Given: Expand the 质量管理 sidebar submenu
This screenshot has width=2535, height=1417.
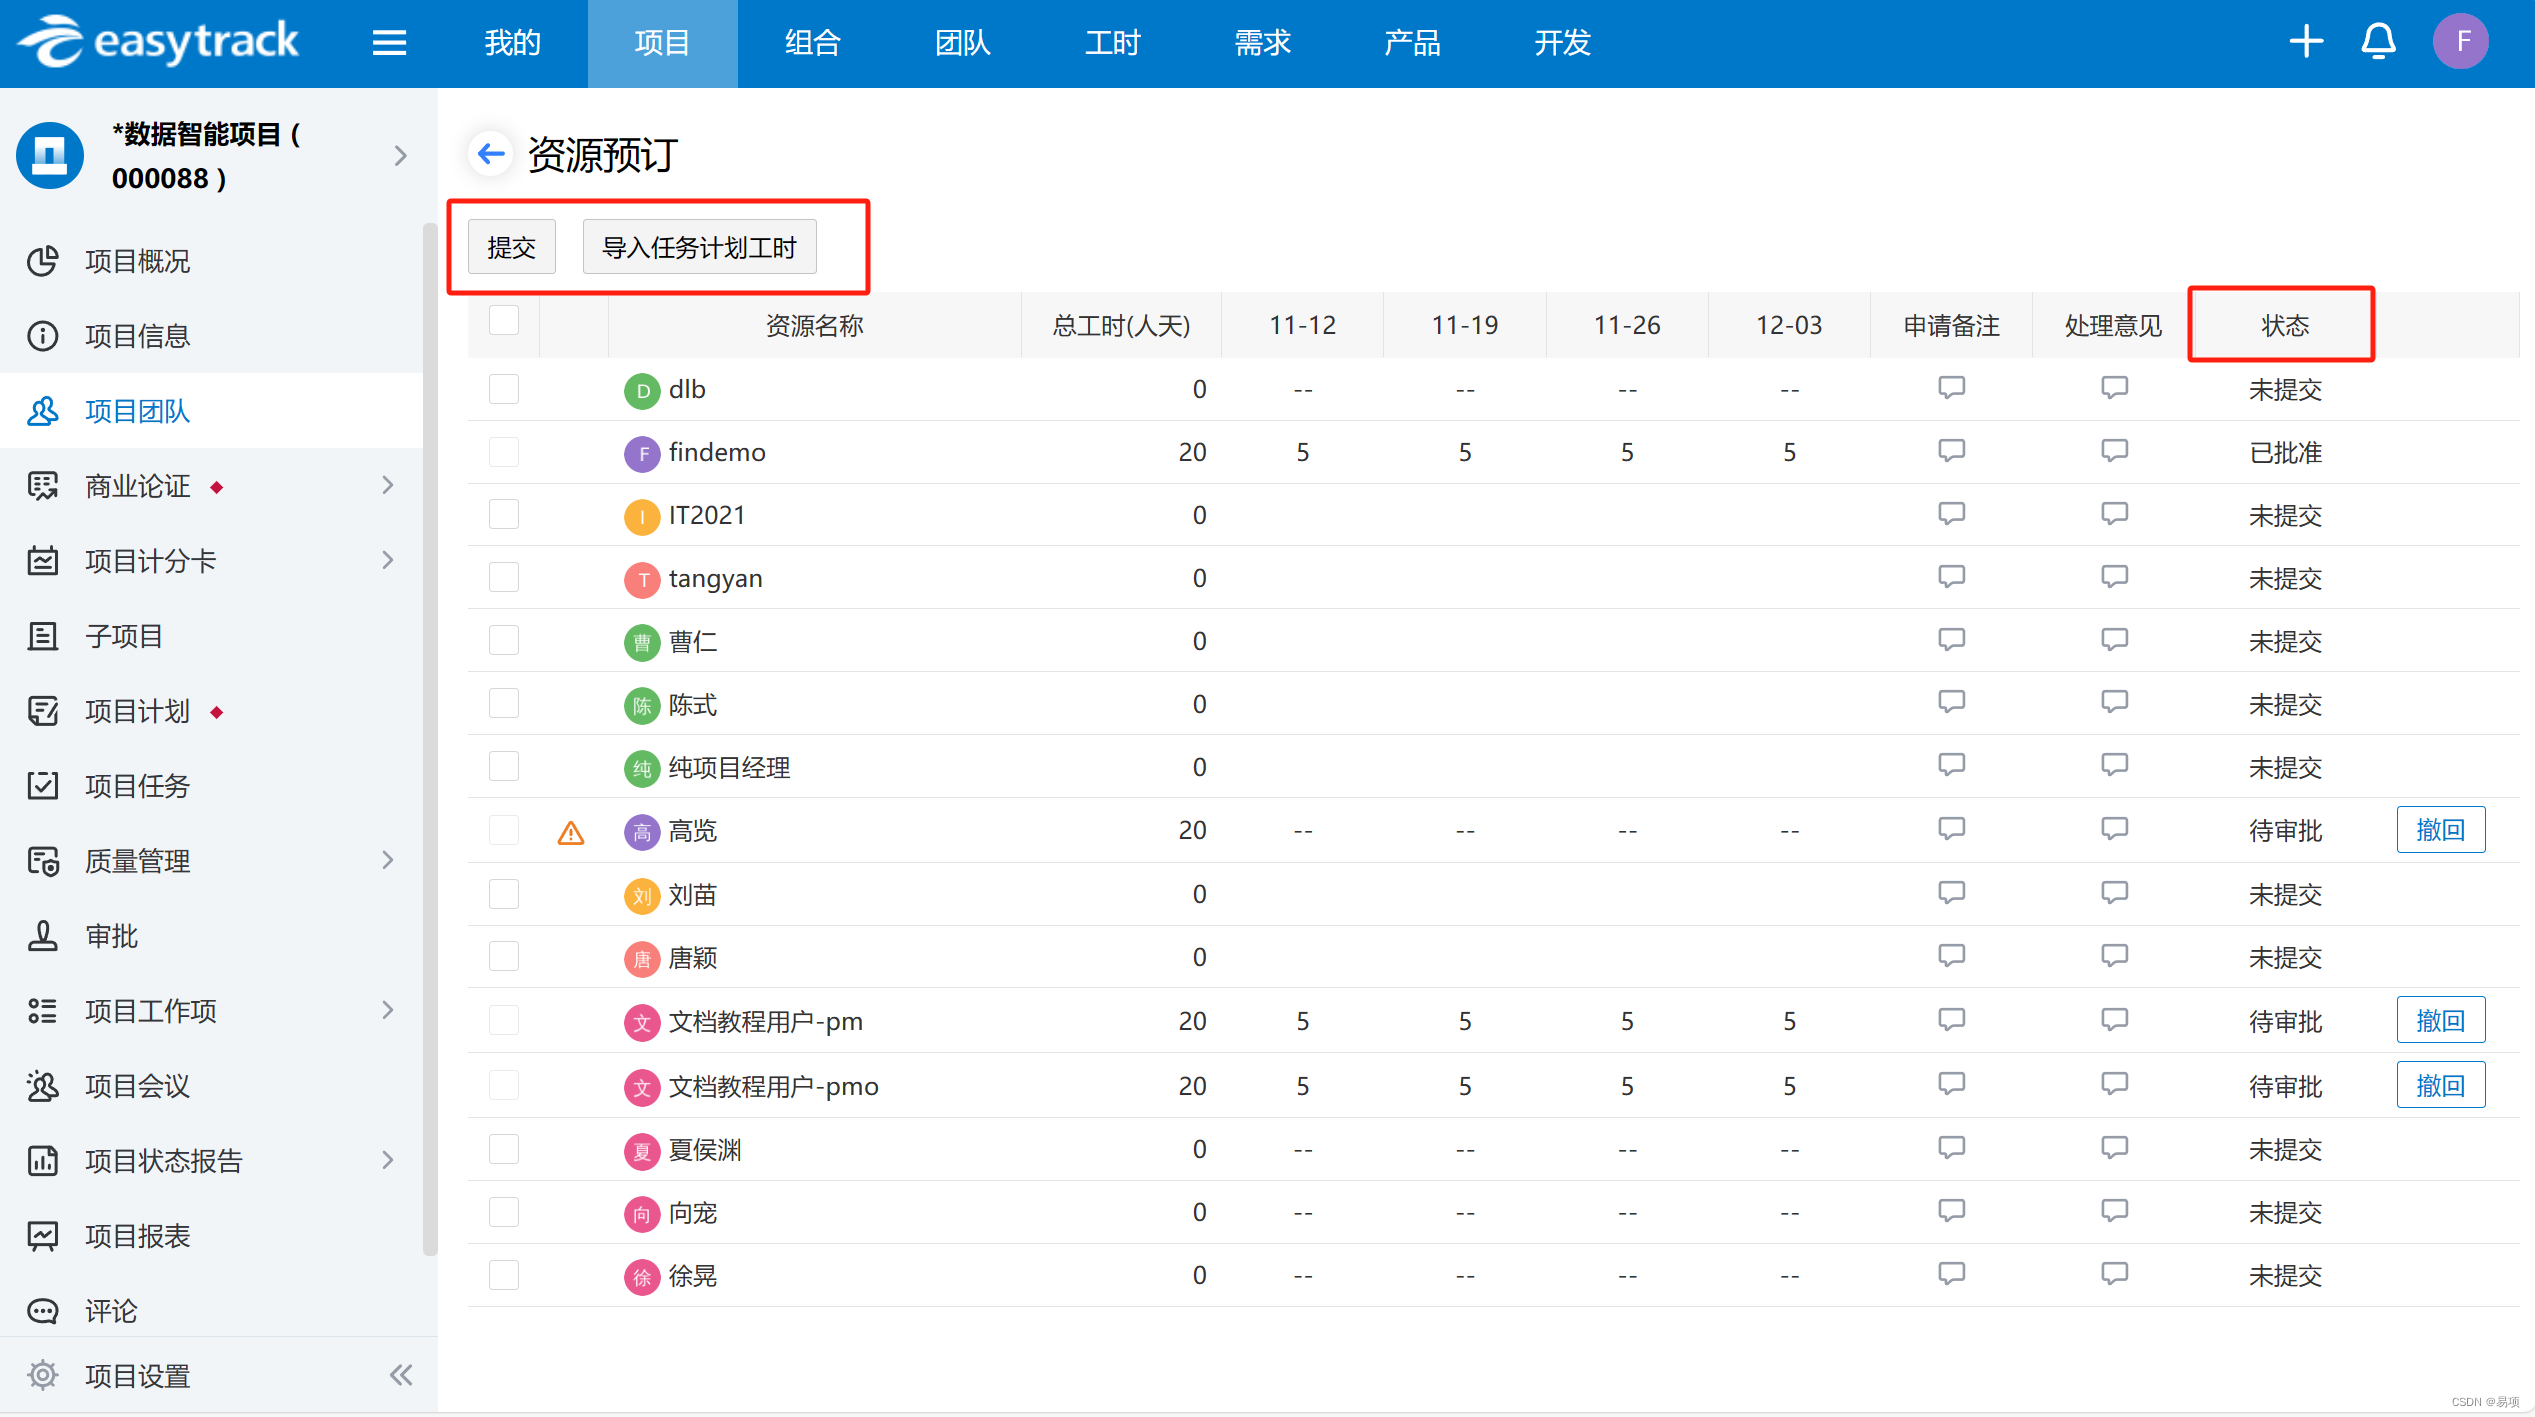Looking at the screenshot, I should [388, 860].
